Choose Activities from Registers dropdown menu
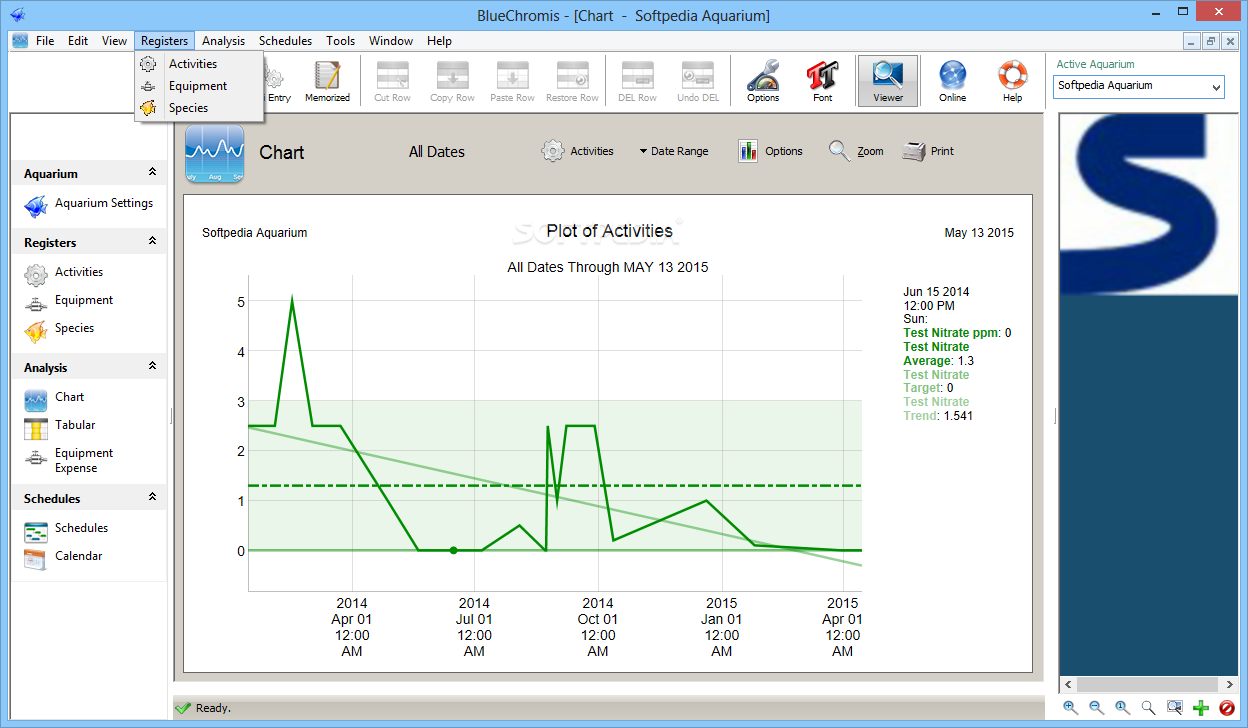Image resolution: width=1248 pixels, height=728 pixels. pos(199,64)
